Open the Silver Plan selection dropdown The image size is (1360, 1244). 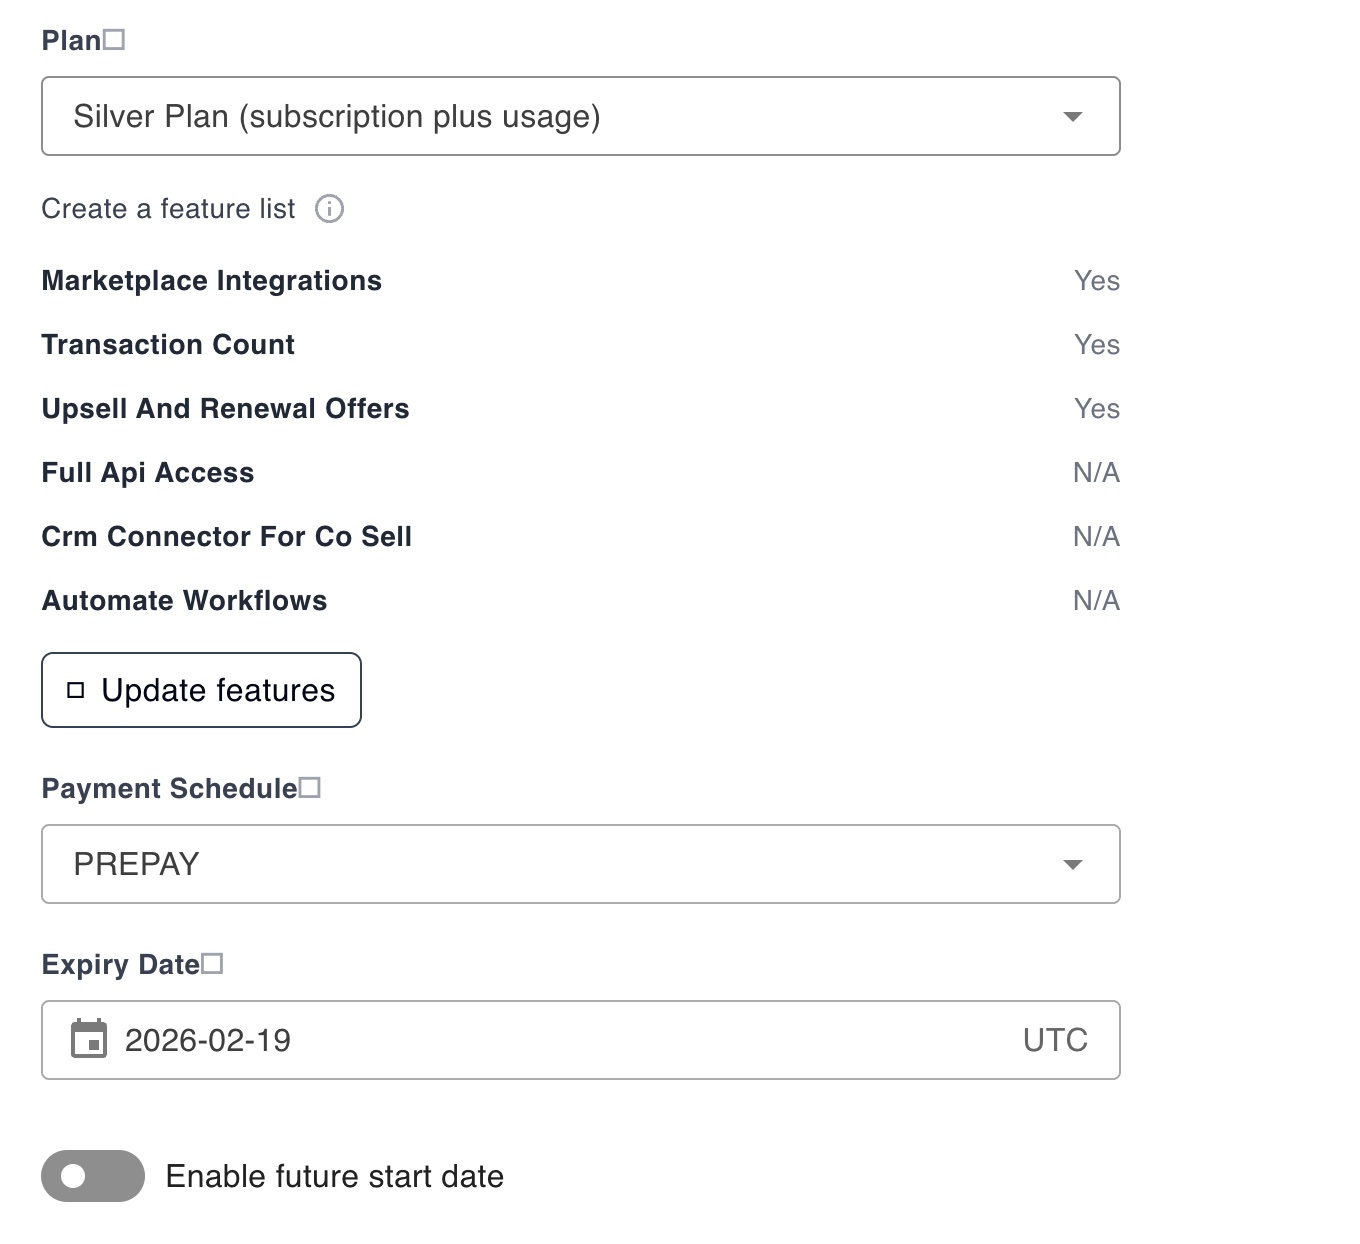pos(580,116)
